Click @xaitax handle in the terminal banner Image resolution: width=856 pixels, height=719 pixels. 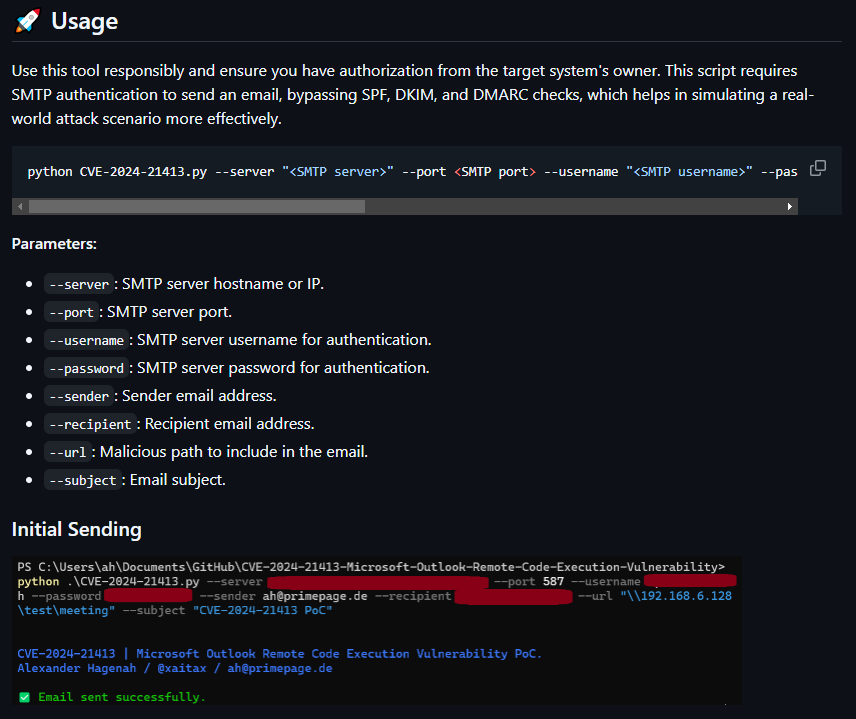pos(182,668)
